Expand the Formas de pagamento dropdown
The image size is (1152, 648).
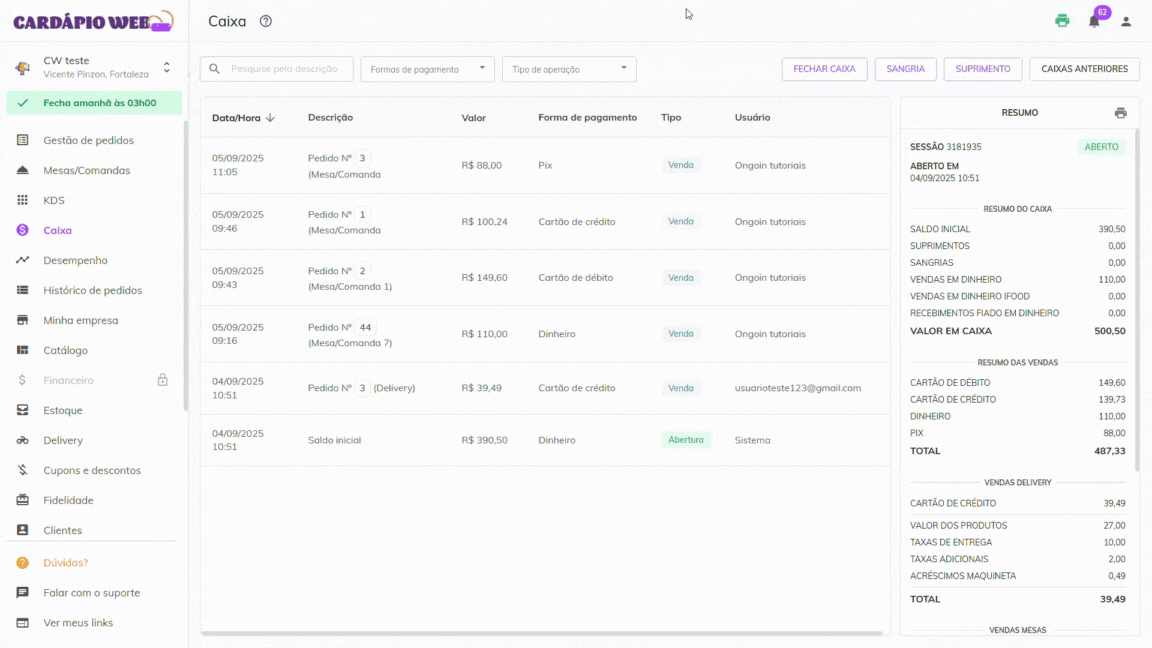click(427, 69)
